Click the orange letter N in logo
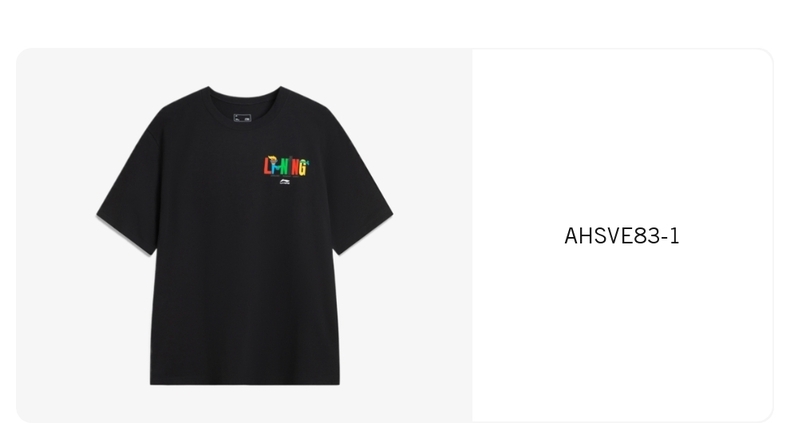This screenshot has height=423, width=790. point(295,168)
